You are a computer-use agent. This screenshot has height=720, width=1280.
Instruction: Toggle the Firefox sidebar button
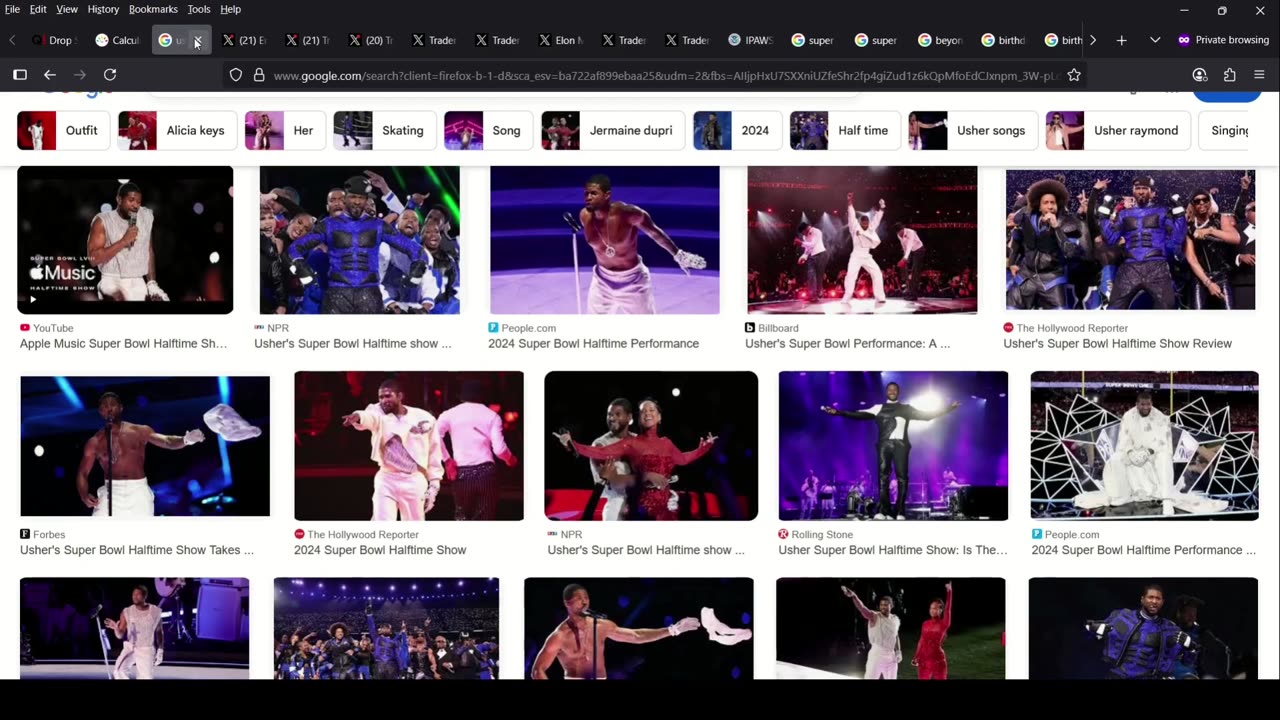coord(20,75)
